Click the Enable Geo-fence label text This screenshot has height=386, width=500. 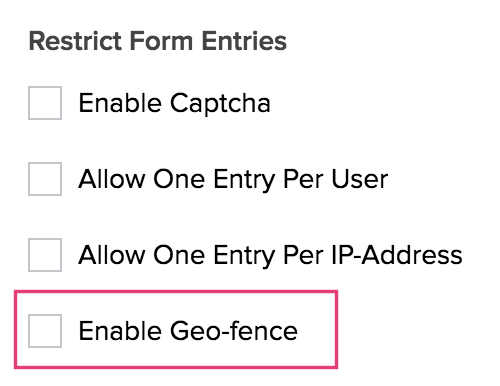188,331
